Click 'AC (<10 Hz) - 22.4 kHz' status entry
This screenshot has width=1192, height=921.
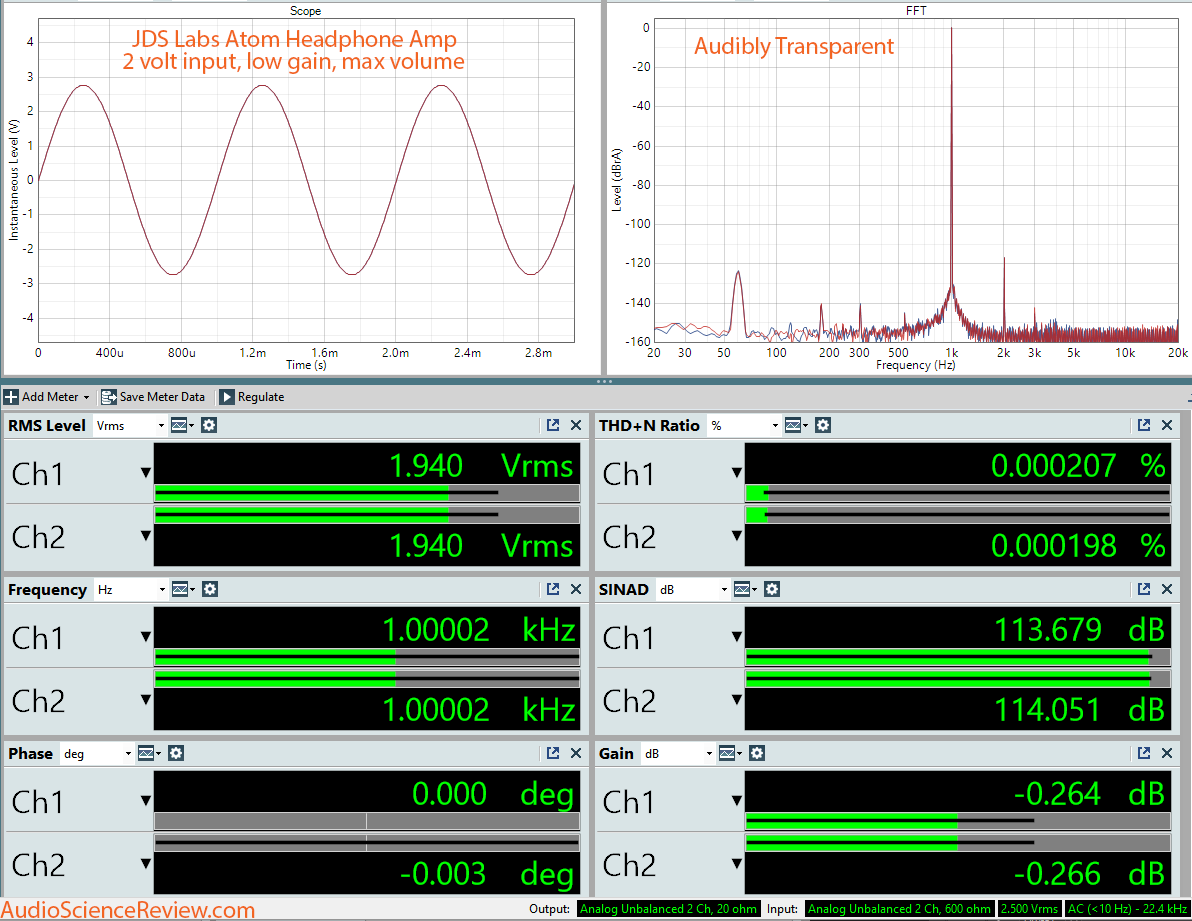coord(1127,909)
